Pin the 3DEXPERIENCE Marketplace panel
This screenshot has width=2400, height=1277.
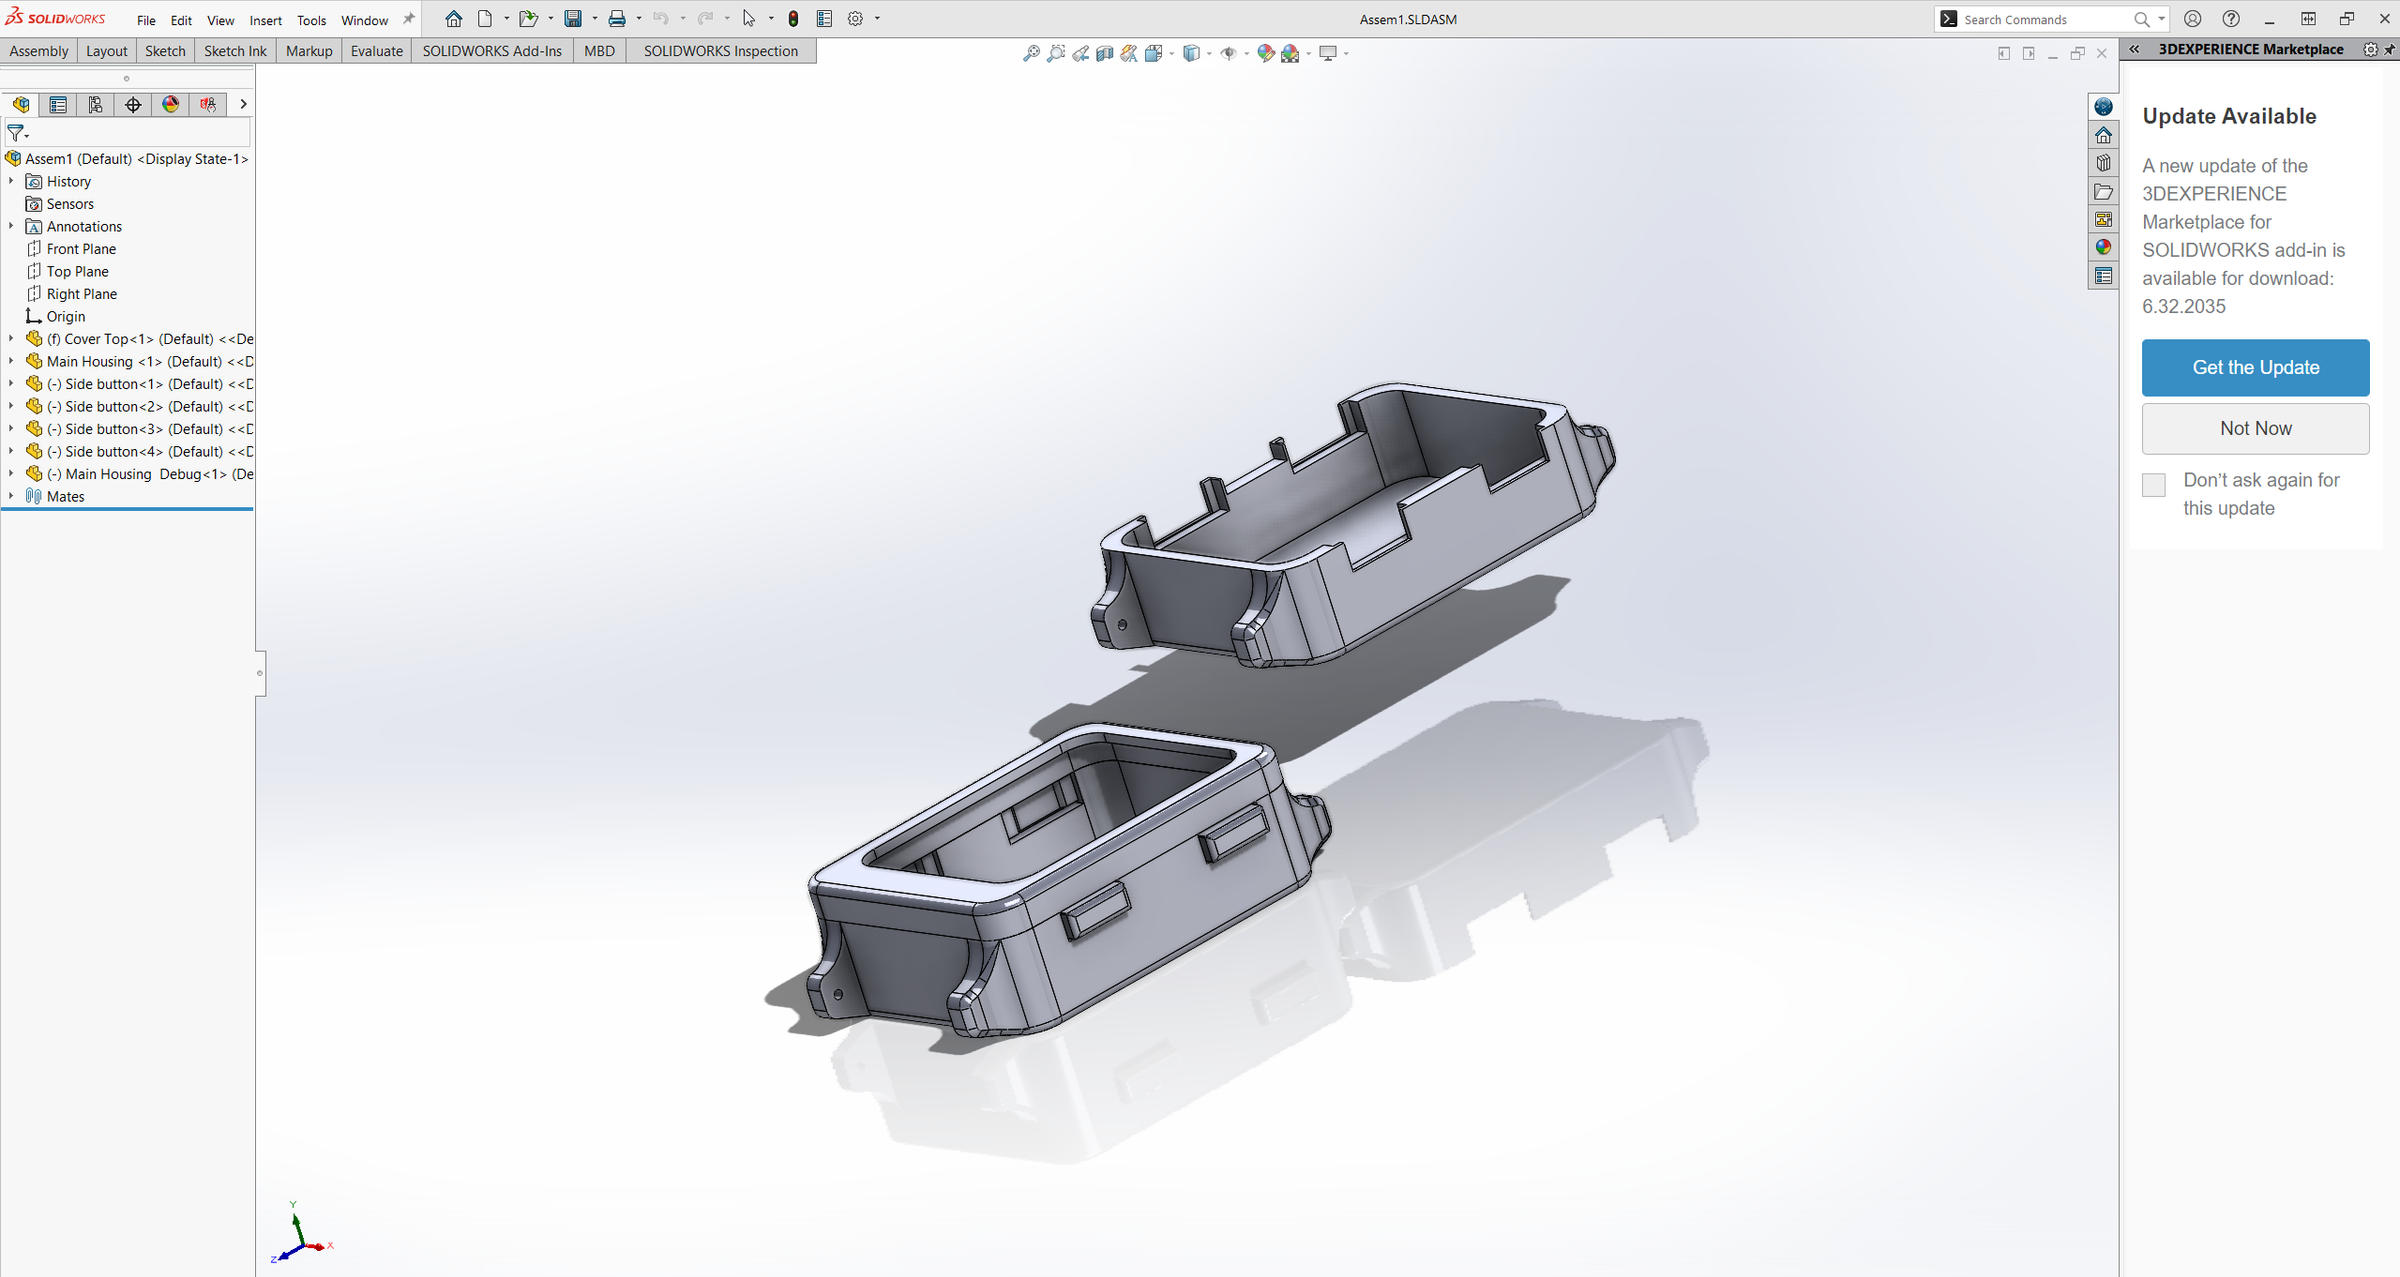click(2390, 49)
